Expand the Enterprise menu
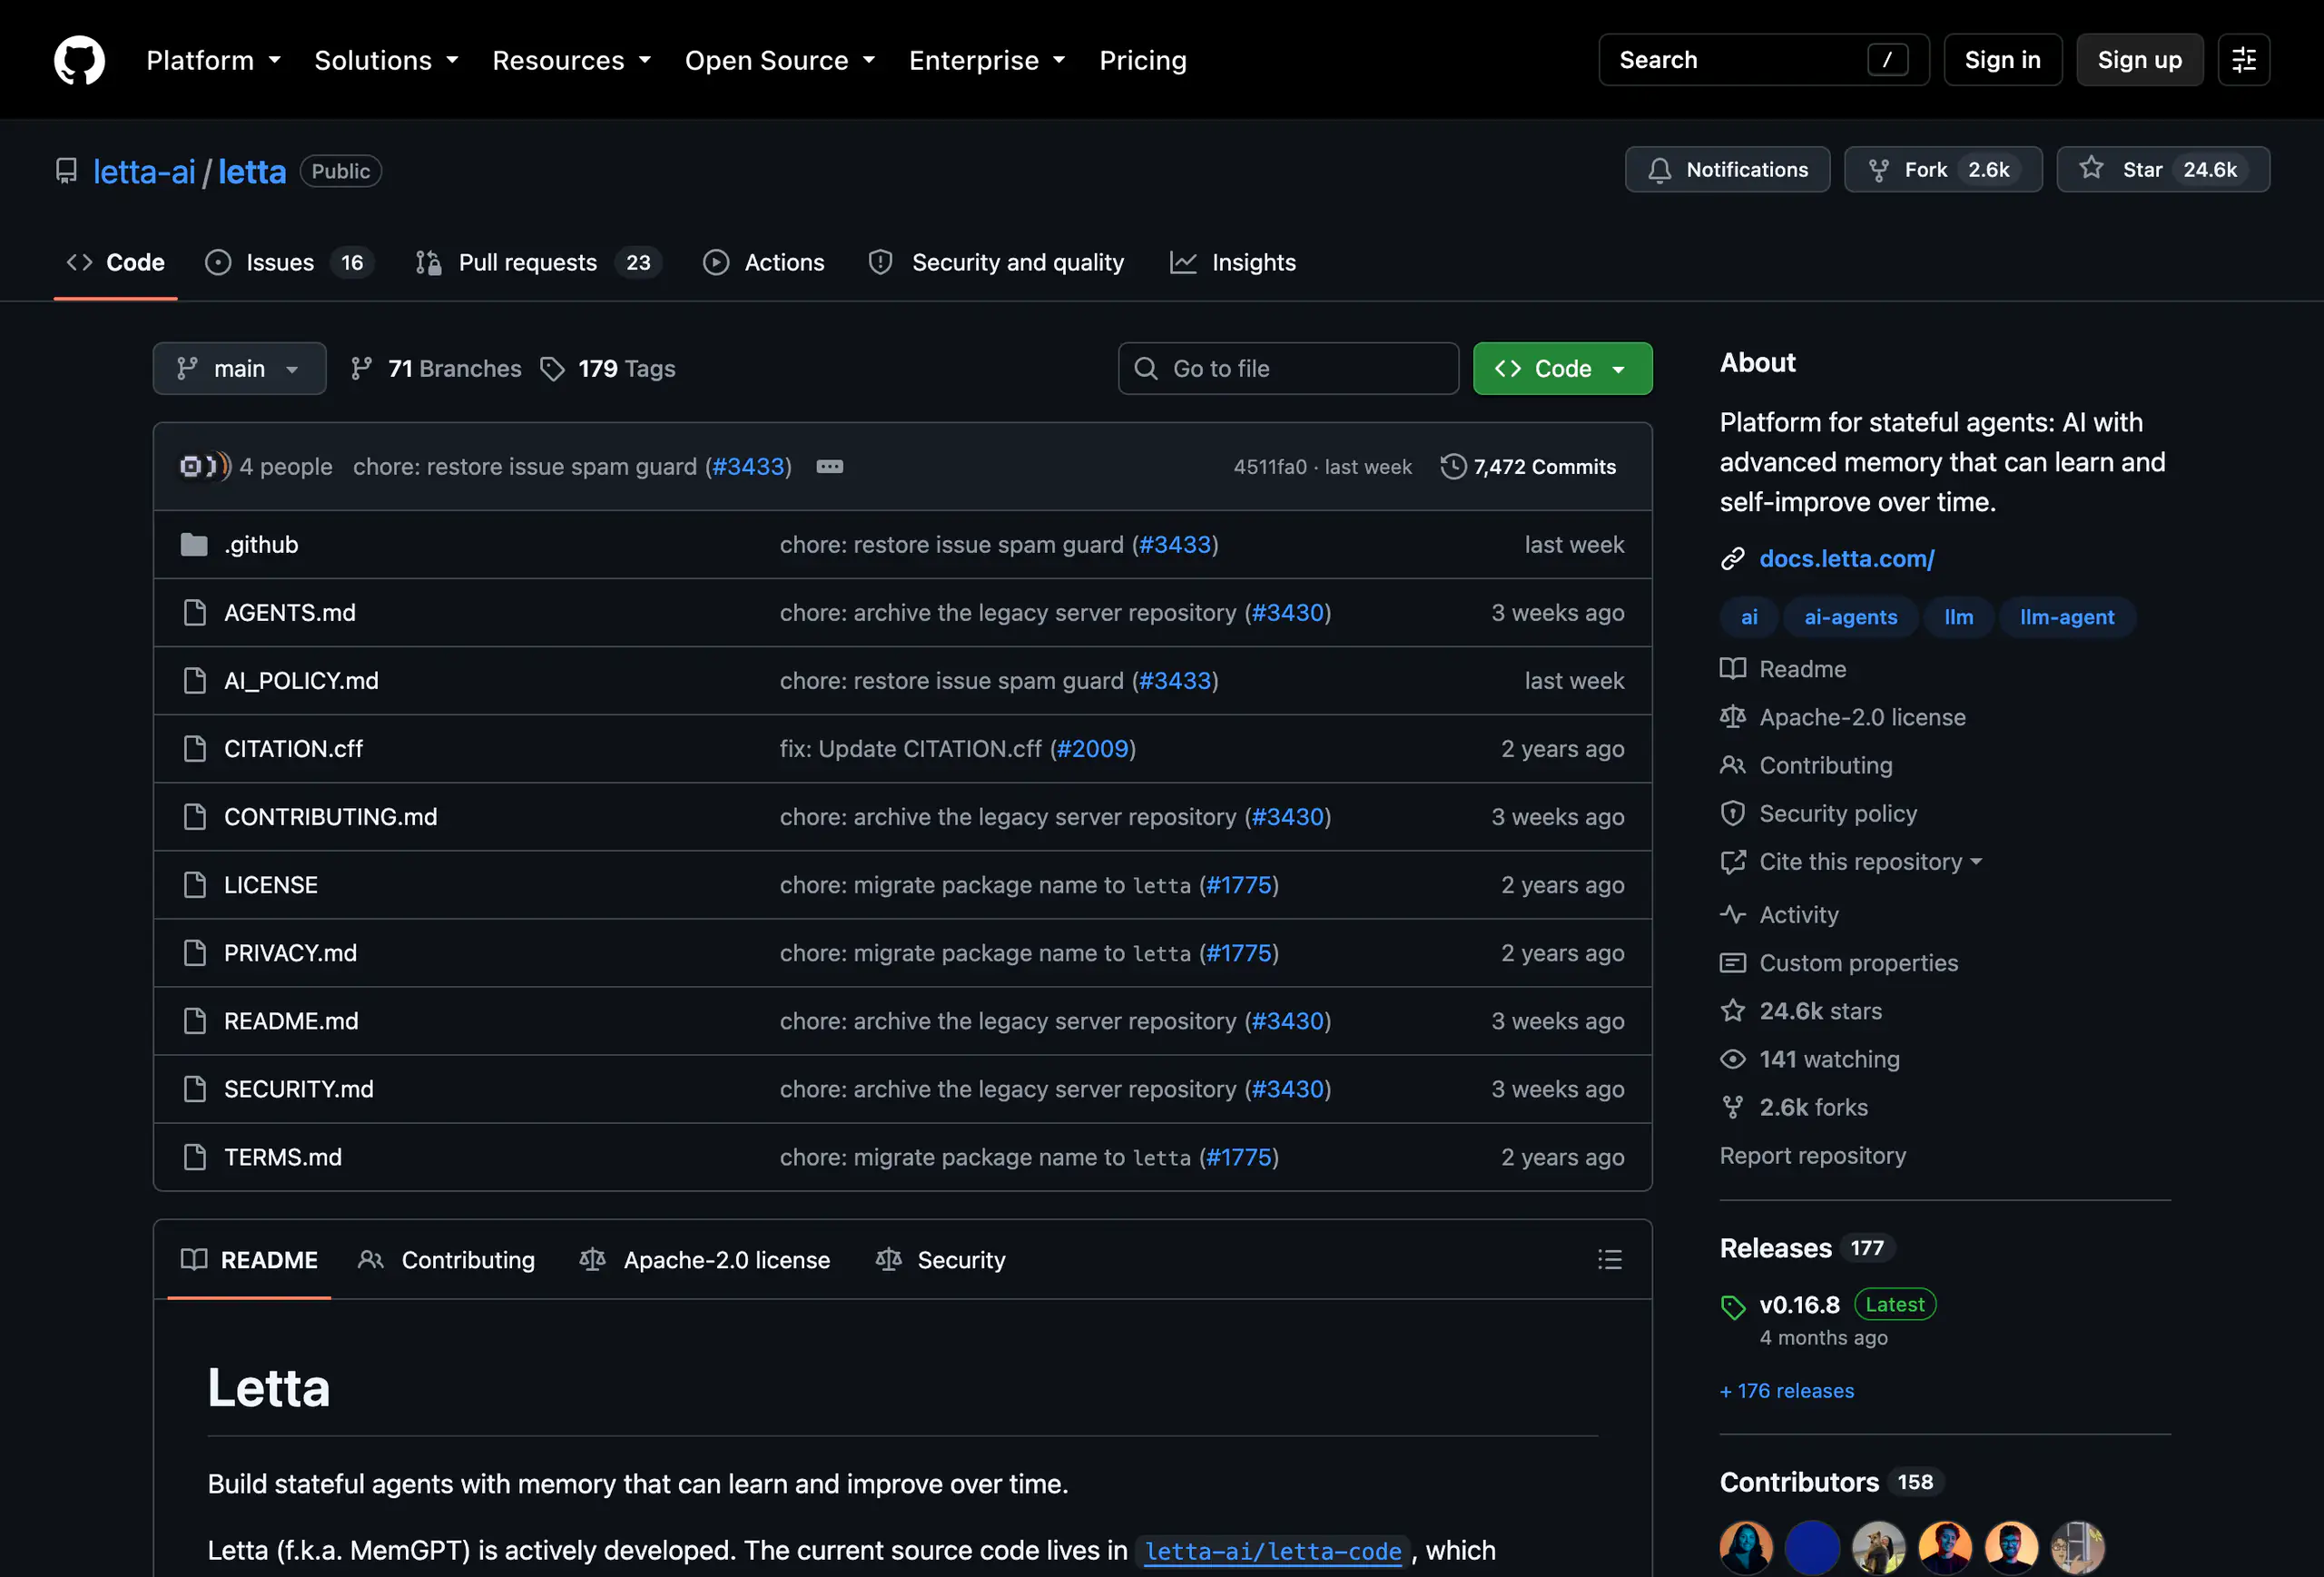Screen dimensions: 2324x1577 (x=987, y=60)
